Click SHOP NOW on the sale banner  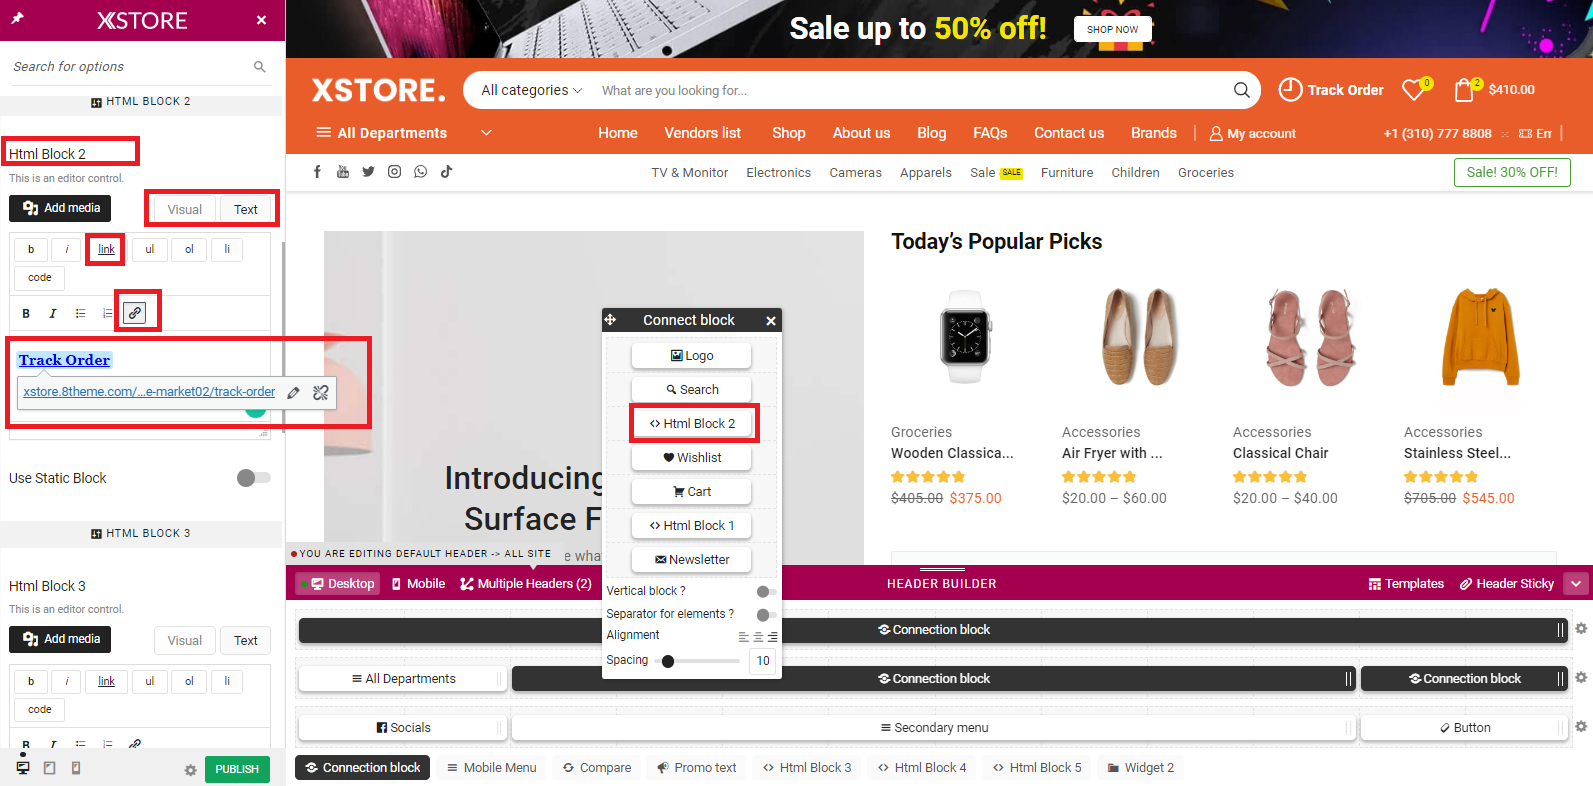(1113, 29)
